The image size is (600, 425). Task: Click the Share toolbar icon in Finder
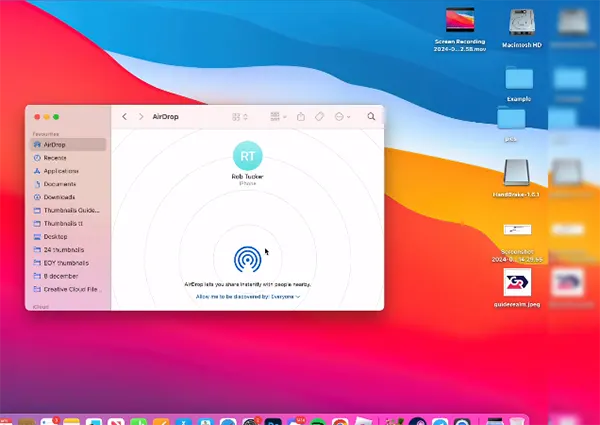point(301,117)
